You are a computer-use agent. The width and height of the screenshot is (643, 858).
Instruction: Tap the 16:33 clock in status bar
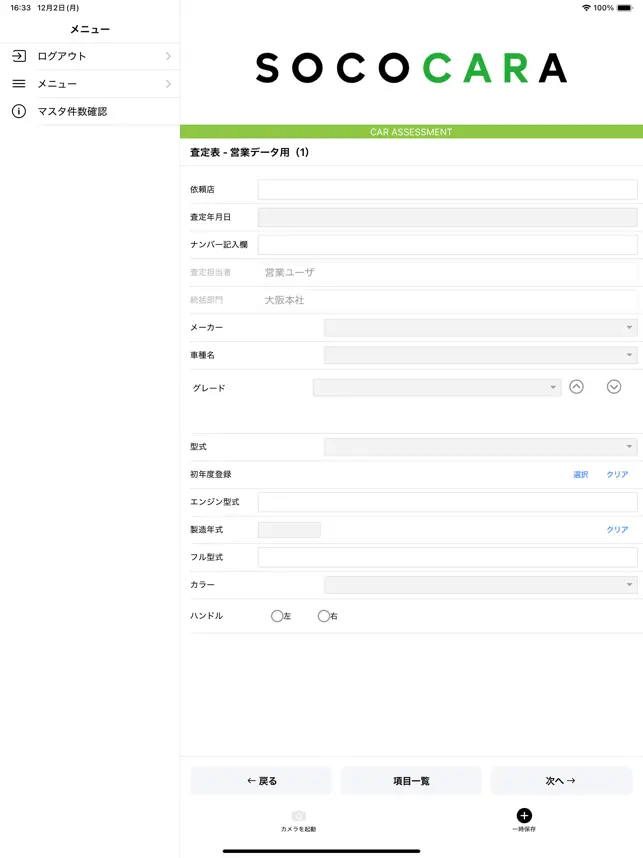[20, 8]
